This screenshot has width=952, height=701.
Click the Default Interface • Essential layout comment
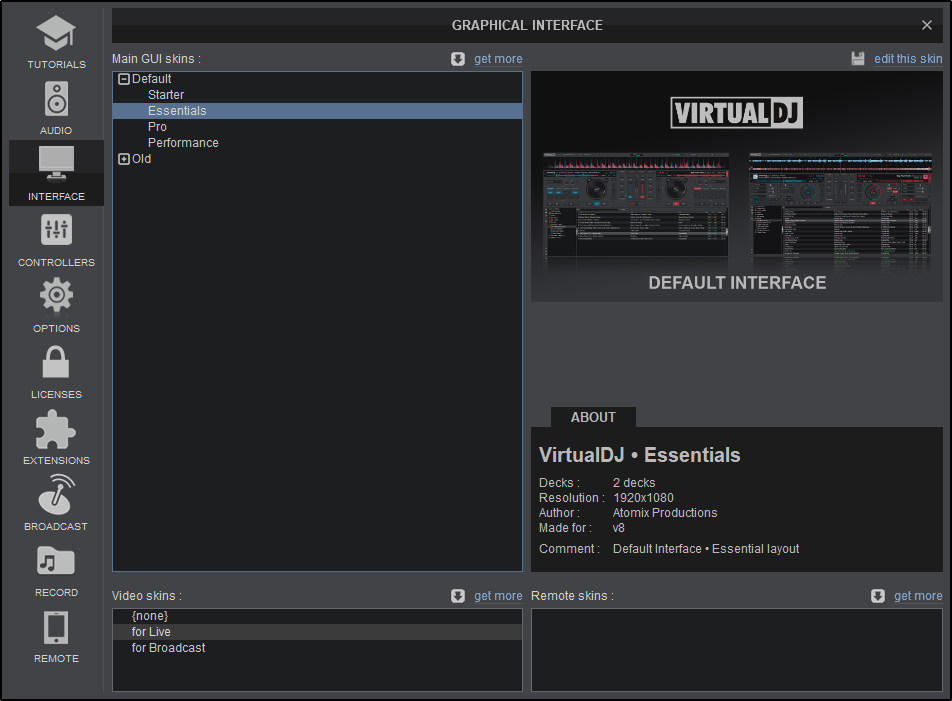point(706,549)
